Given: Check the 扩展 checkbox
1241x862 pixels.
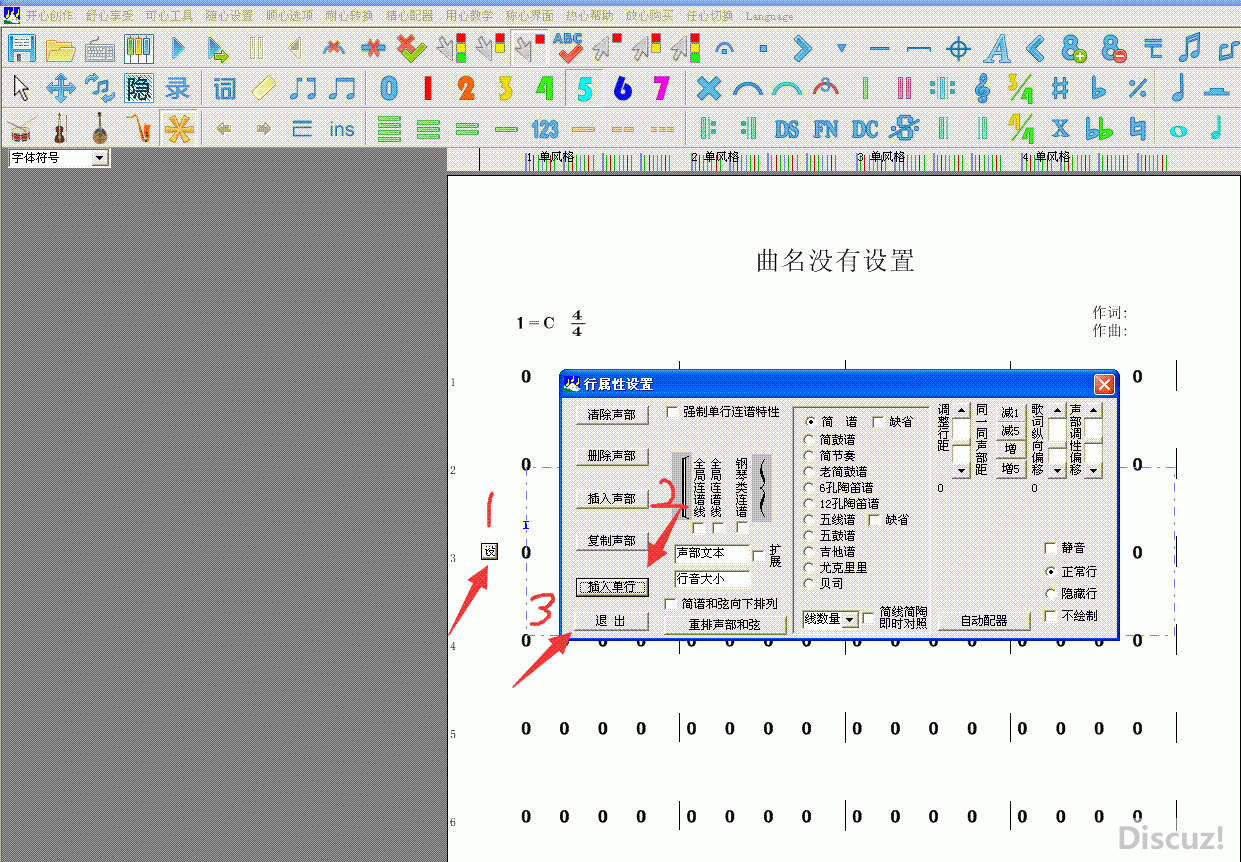Looking at the screenshot, I should coord(757,556).
